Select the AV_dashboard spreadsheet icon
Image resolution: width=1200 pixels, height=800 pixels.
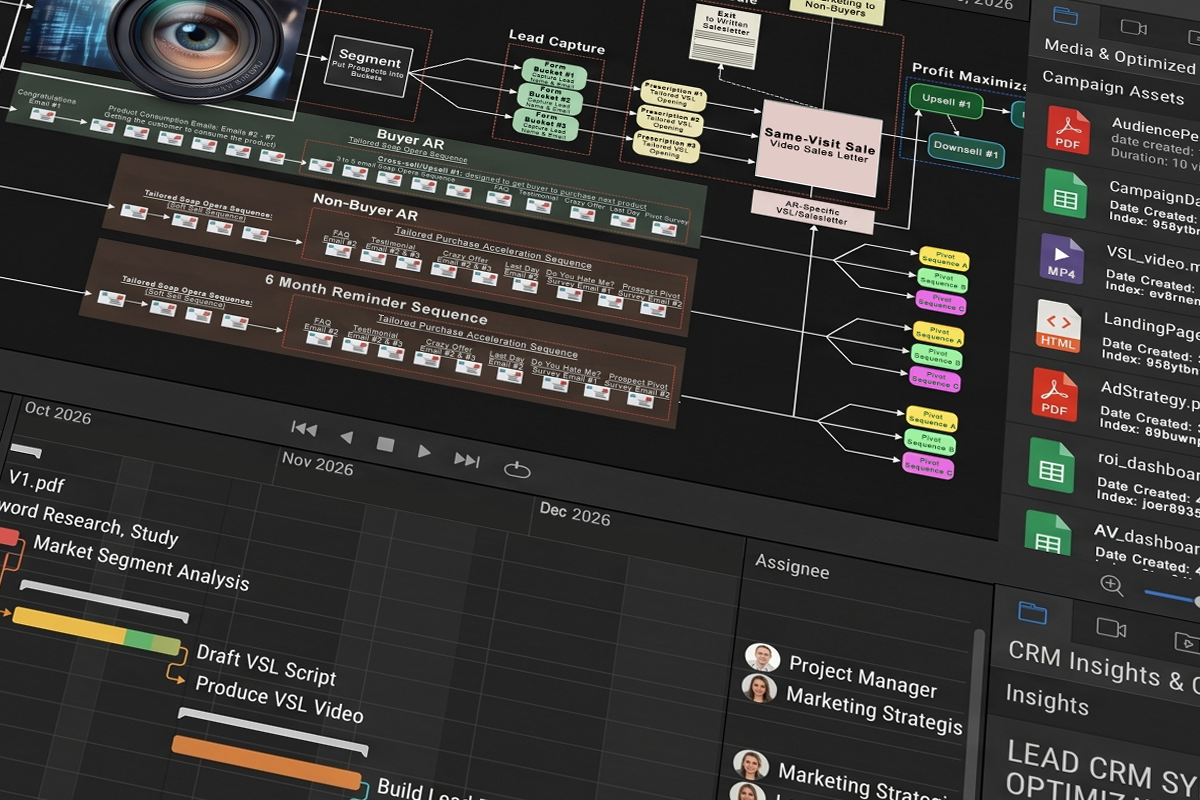click(1047, 532)
